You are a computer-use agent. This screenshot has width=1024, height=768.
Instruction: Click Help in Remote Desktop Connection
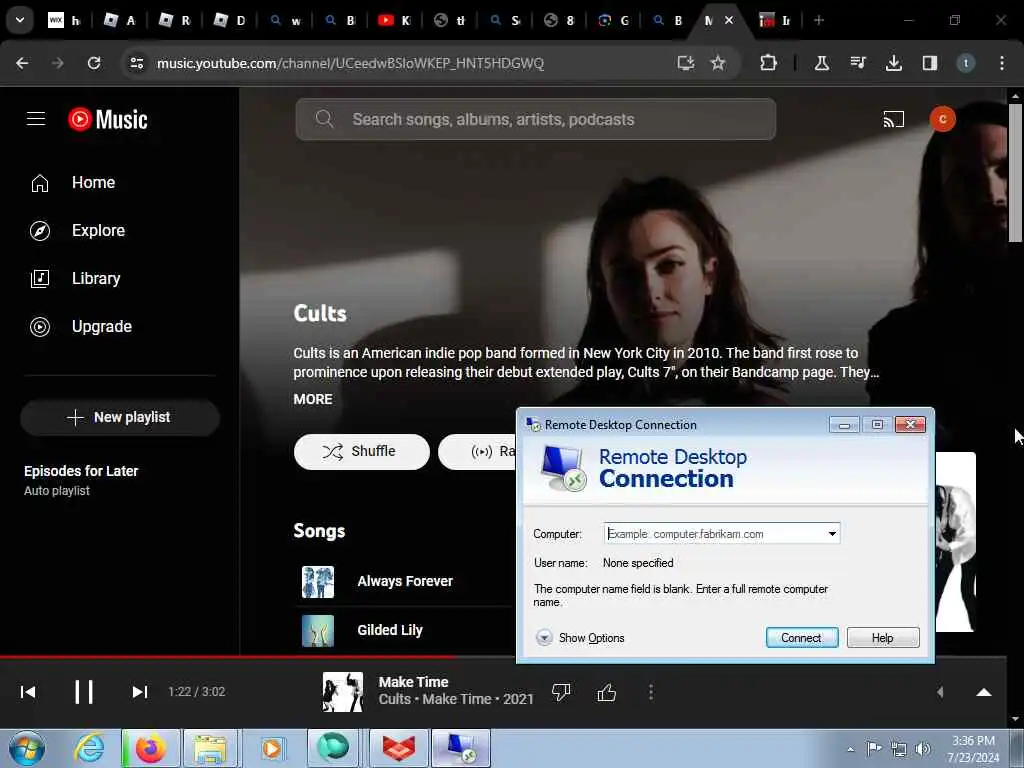pyautogui.click(x=883, y=638)
